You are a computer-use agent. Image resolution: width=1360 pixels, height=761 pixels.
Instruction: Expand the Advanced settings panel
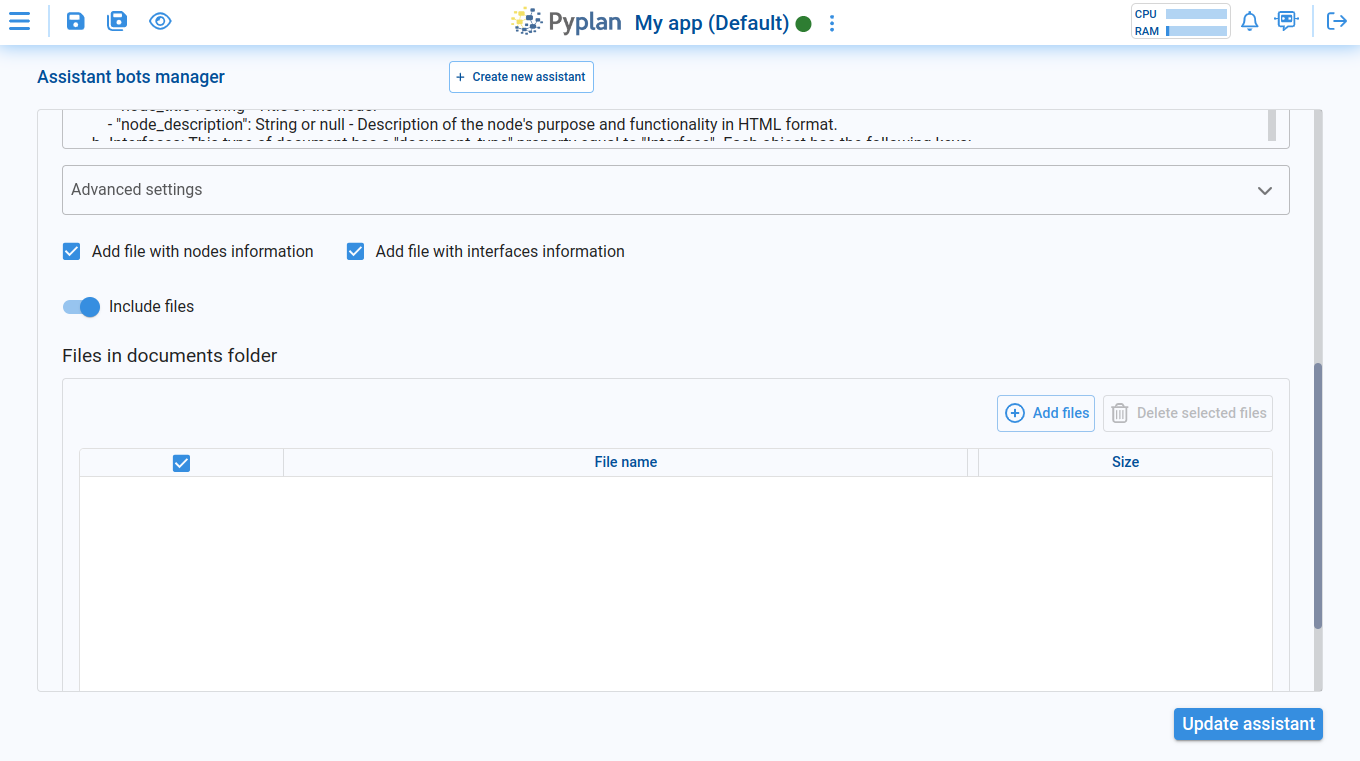pos(676,190)
